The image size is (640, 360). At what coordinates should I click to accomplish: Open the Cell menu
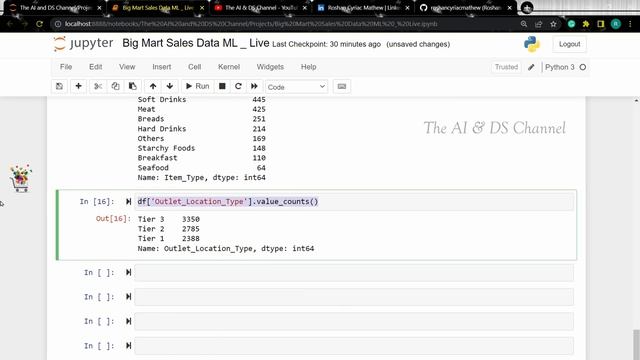point(194,67)
